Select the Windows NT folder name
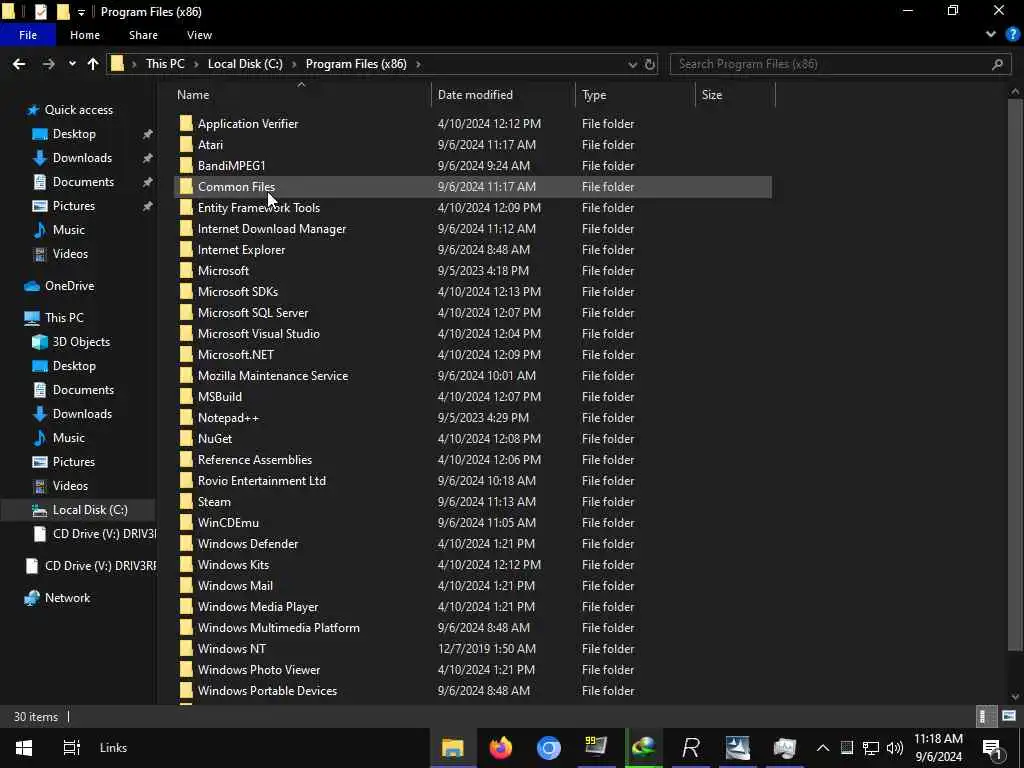1024x768 pixels. 232,648
